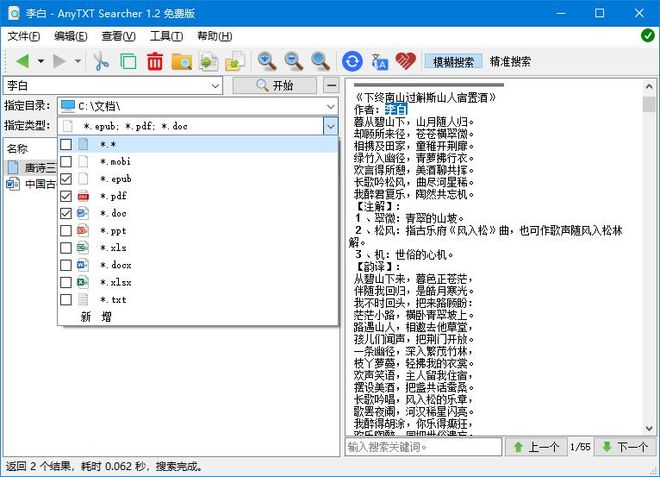Click the green check status icon
The height and width of the screenshot is (477, 660).
(x=647, y=35)
